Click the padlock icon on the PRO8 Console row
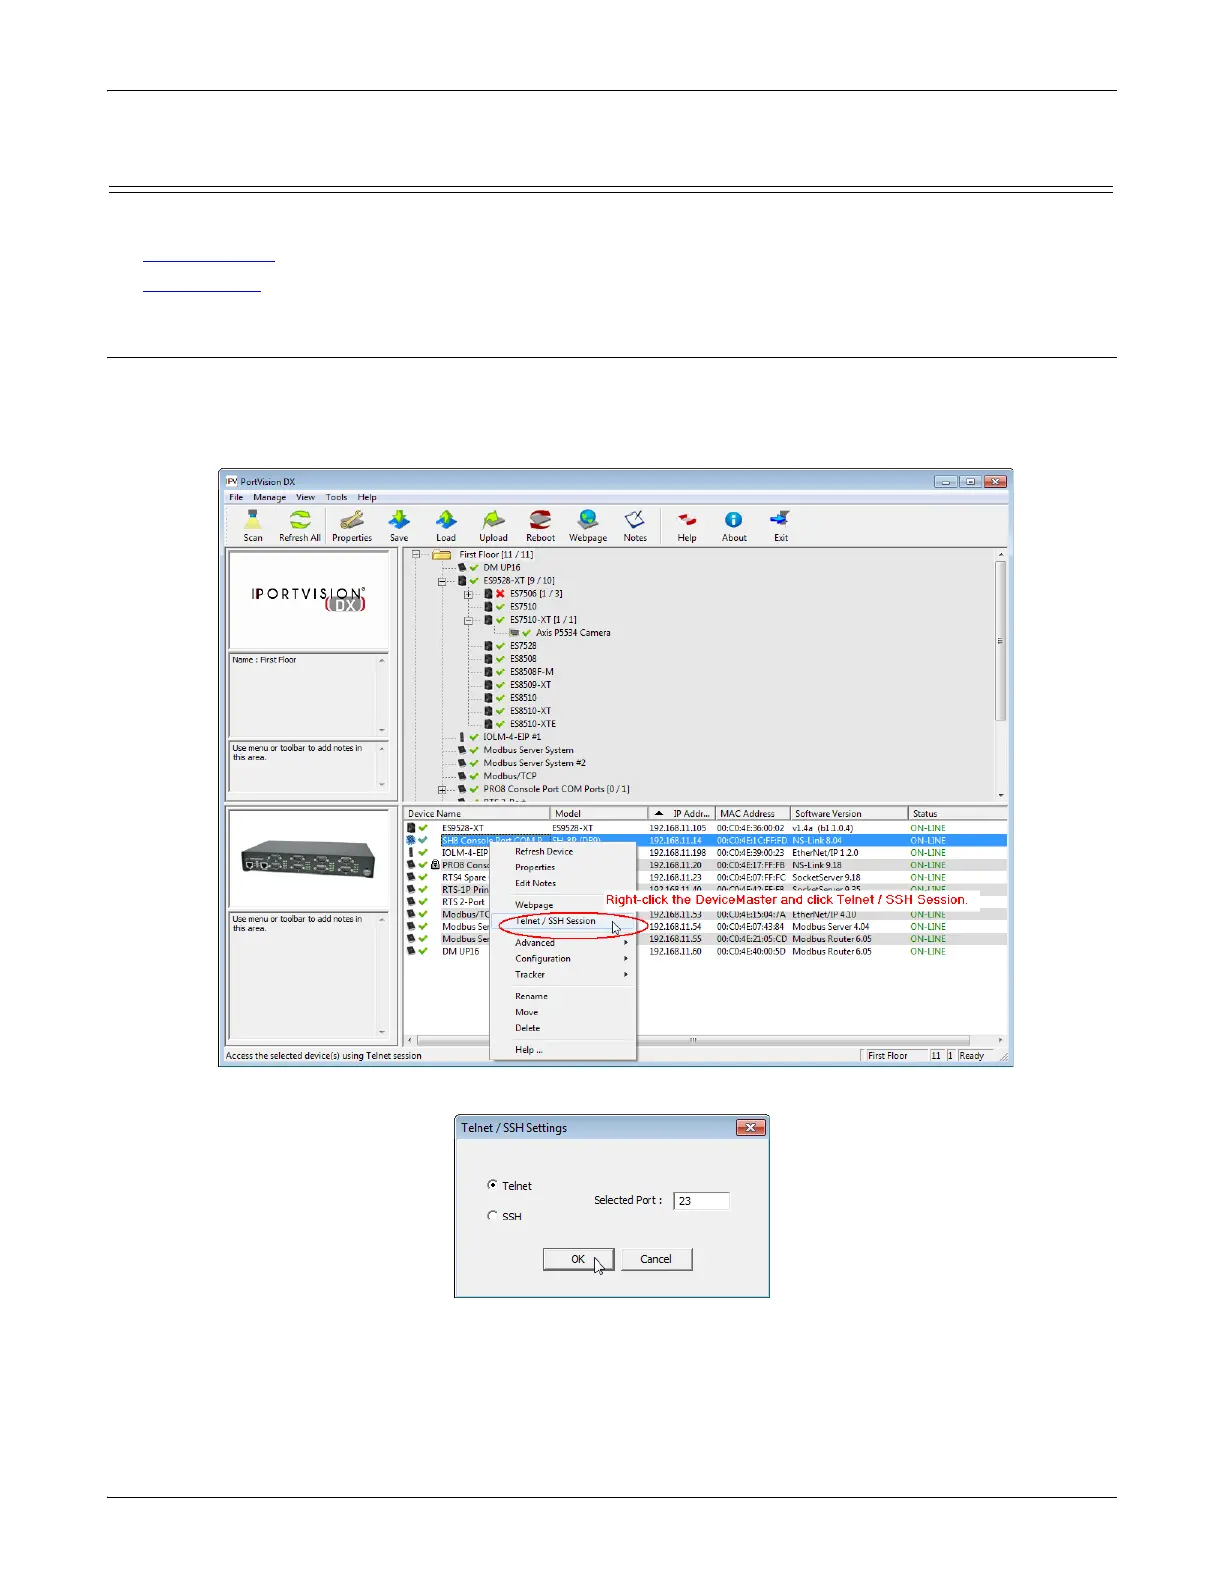Screen dimensions: 1224x1584 pos(435,866)
